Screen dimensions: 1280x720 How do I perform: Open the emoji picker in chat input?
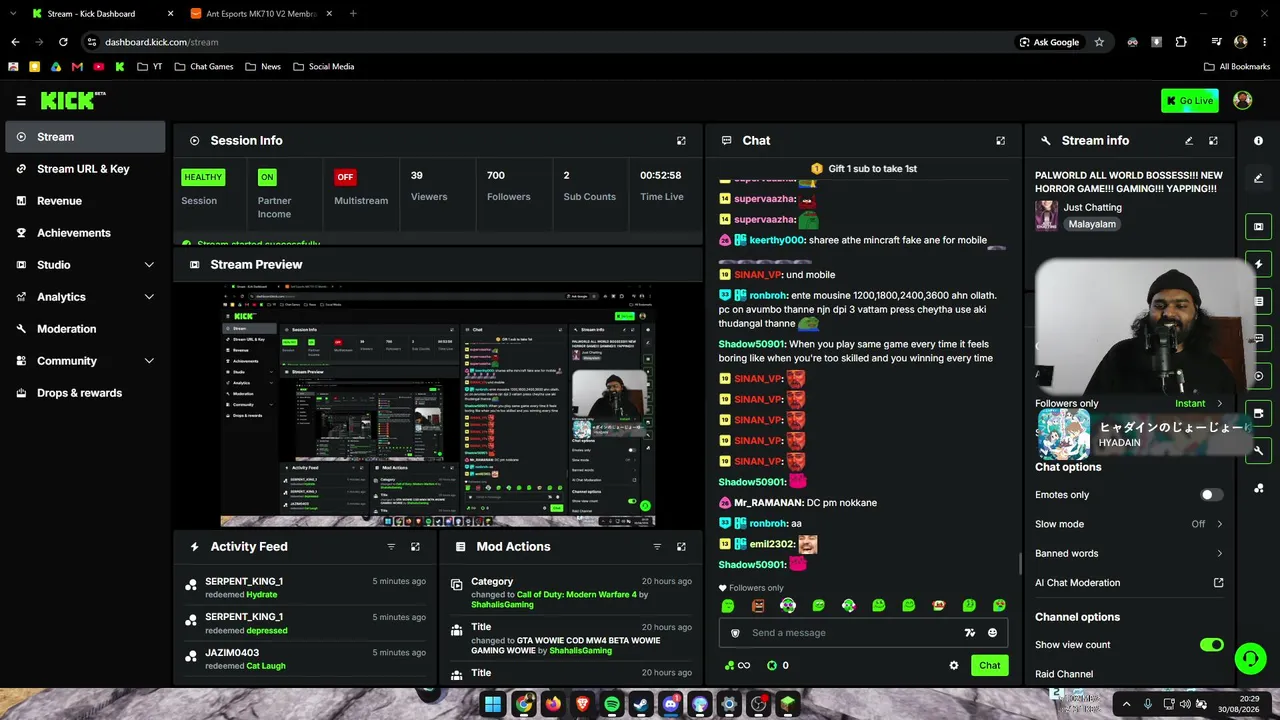[x=992, y=633]
